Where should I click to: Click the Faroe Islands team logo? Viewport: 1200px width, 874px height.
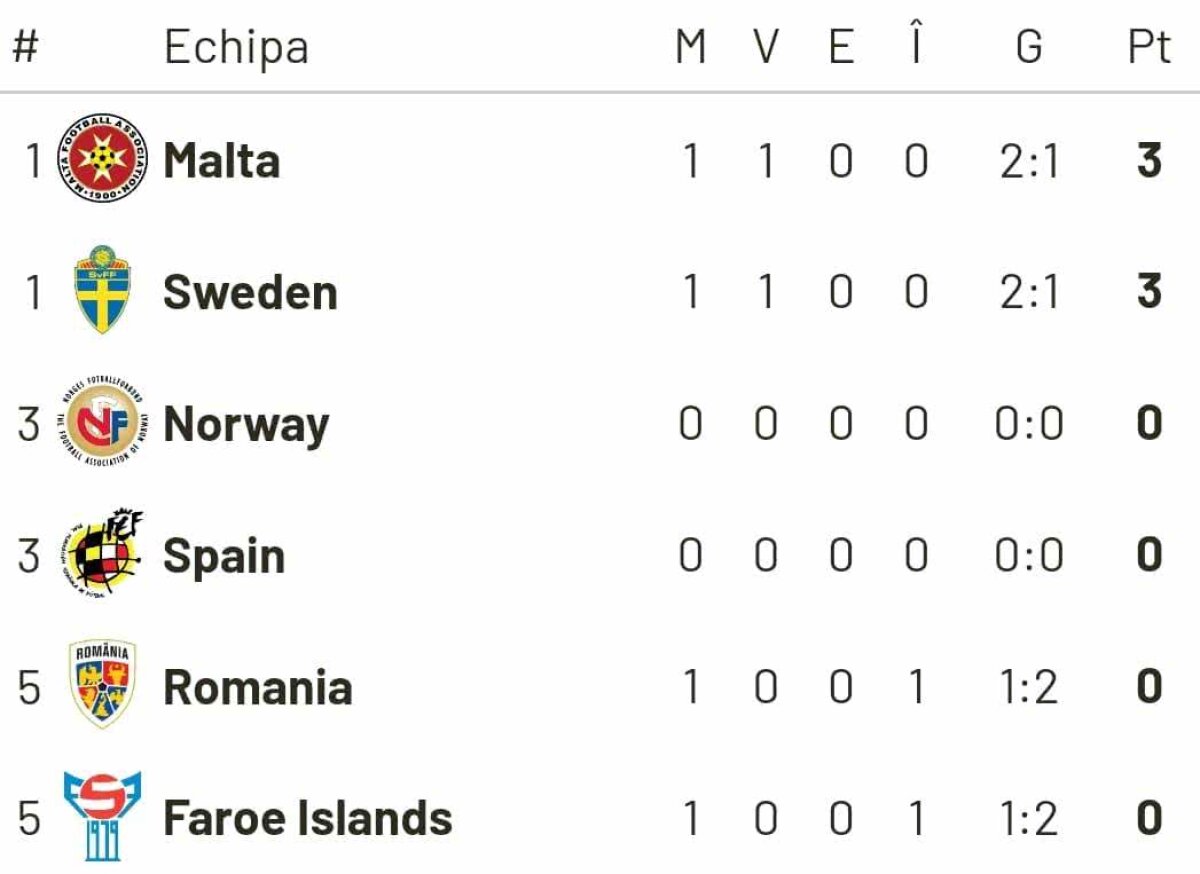tap(101, 816)
